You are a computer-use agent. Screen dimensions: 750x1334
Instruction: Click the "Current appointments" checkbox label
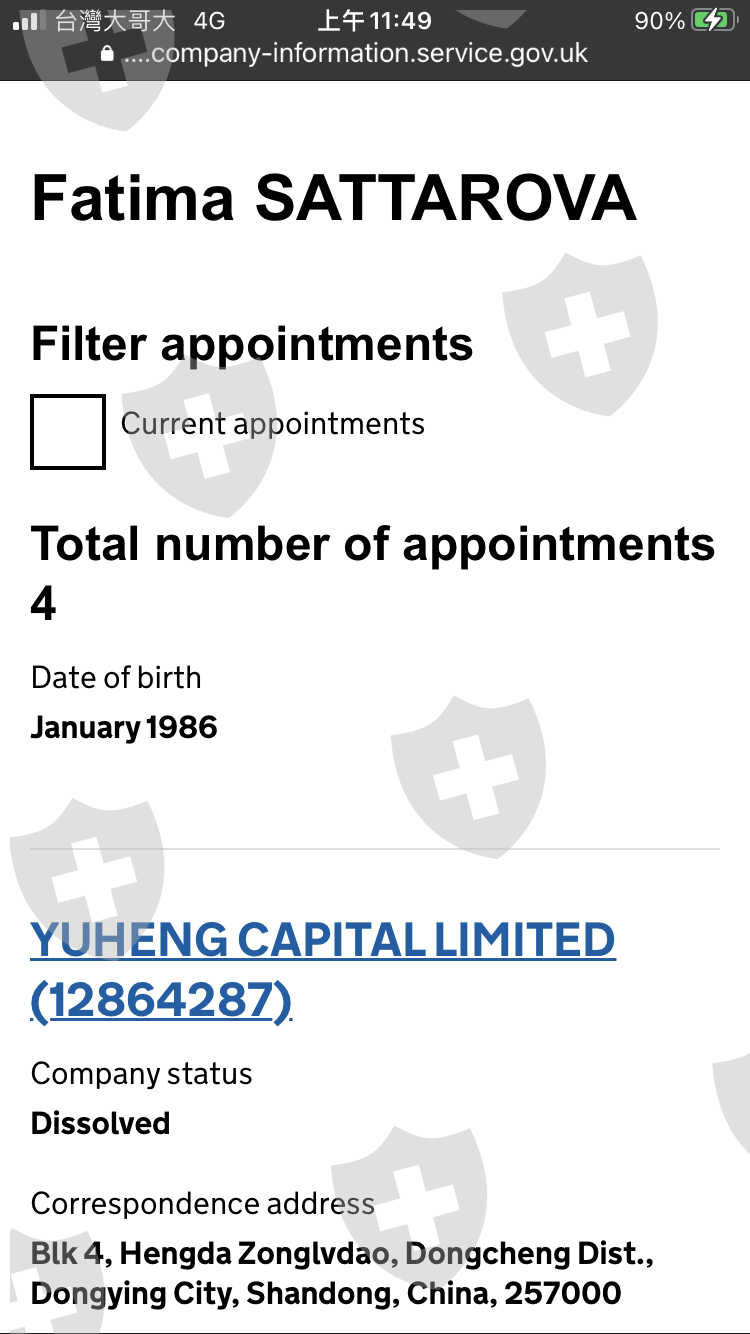pyautogui.click(x=272, y=424)
